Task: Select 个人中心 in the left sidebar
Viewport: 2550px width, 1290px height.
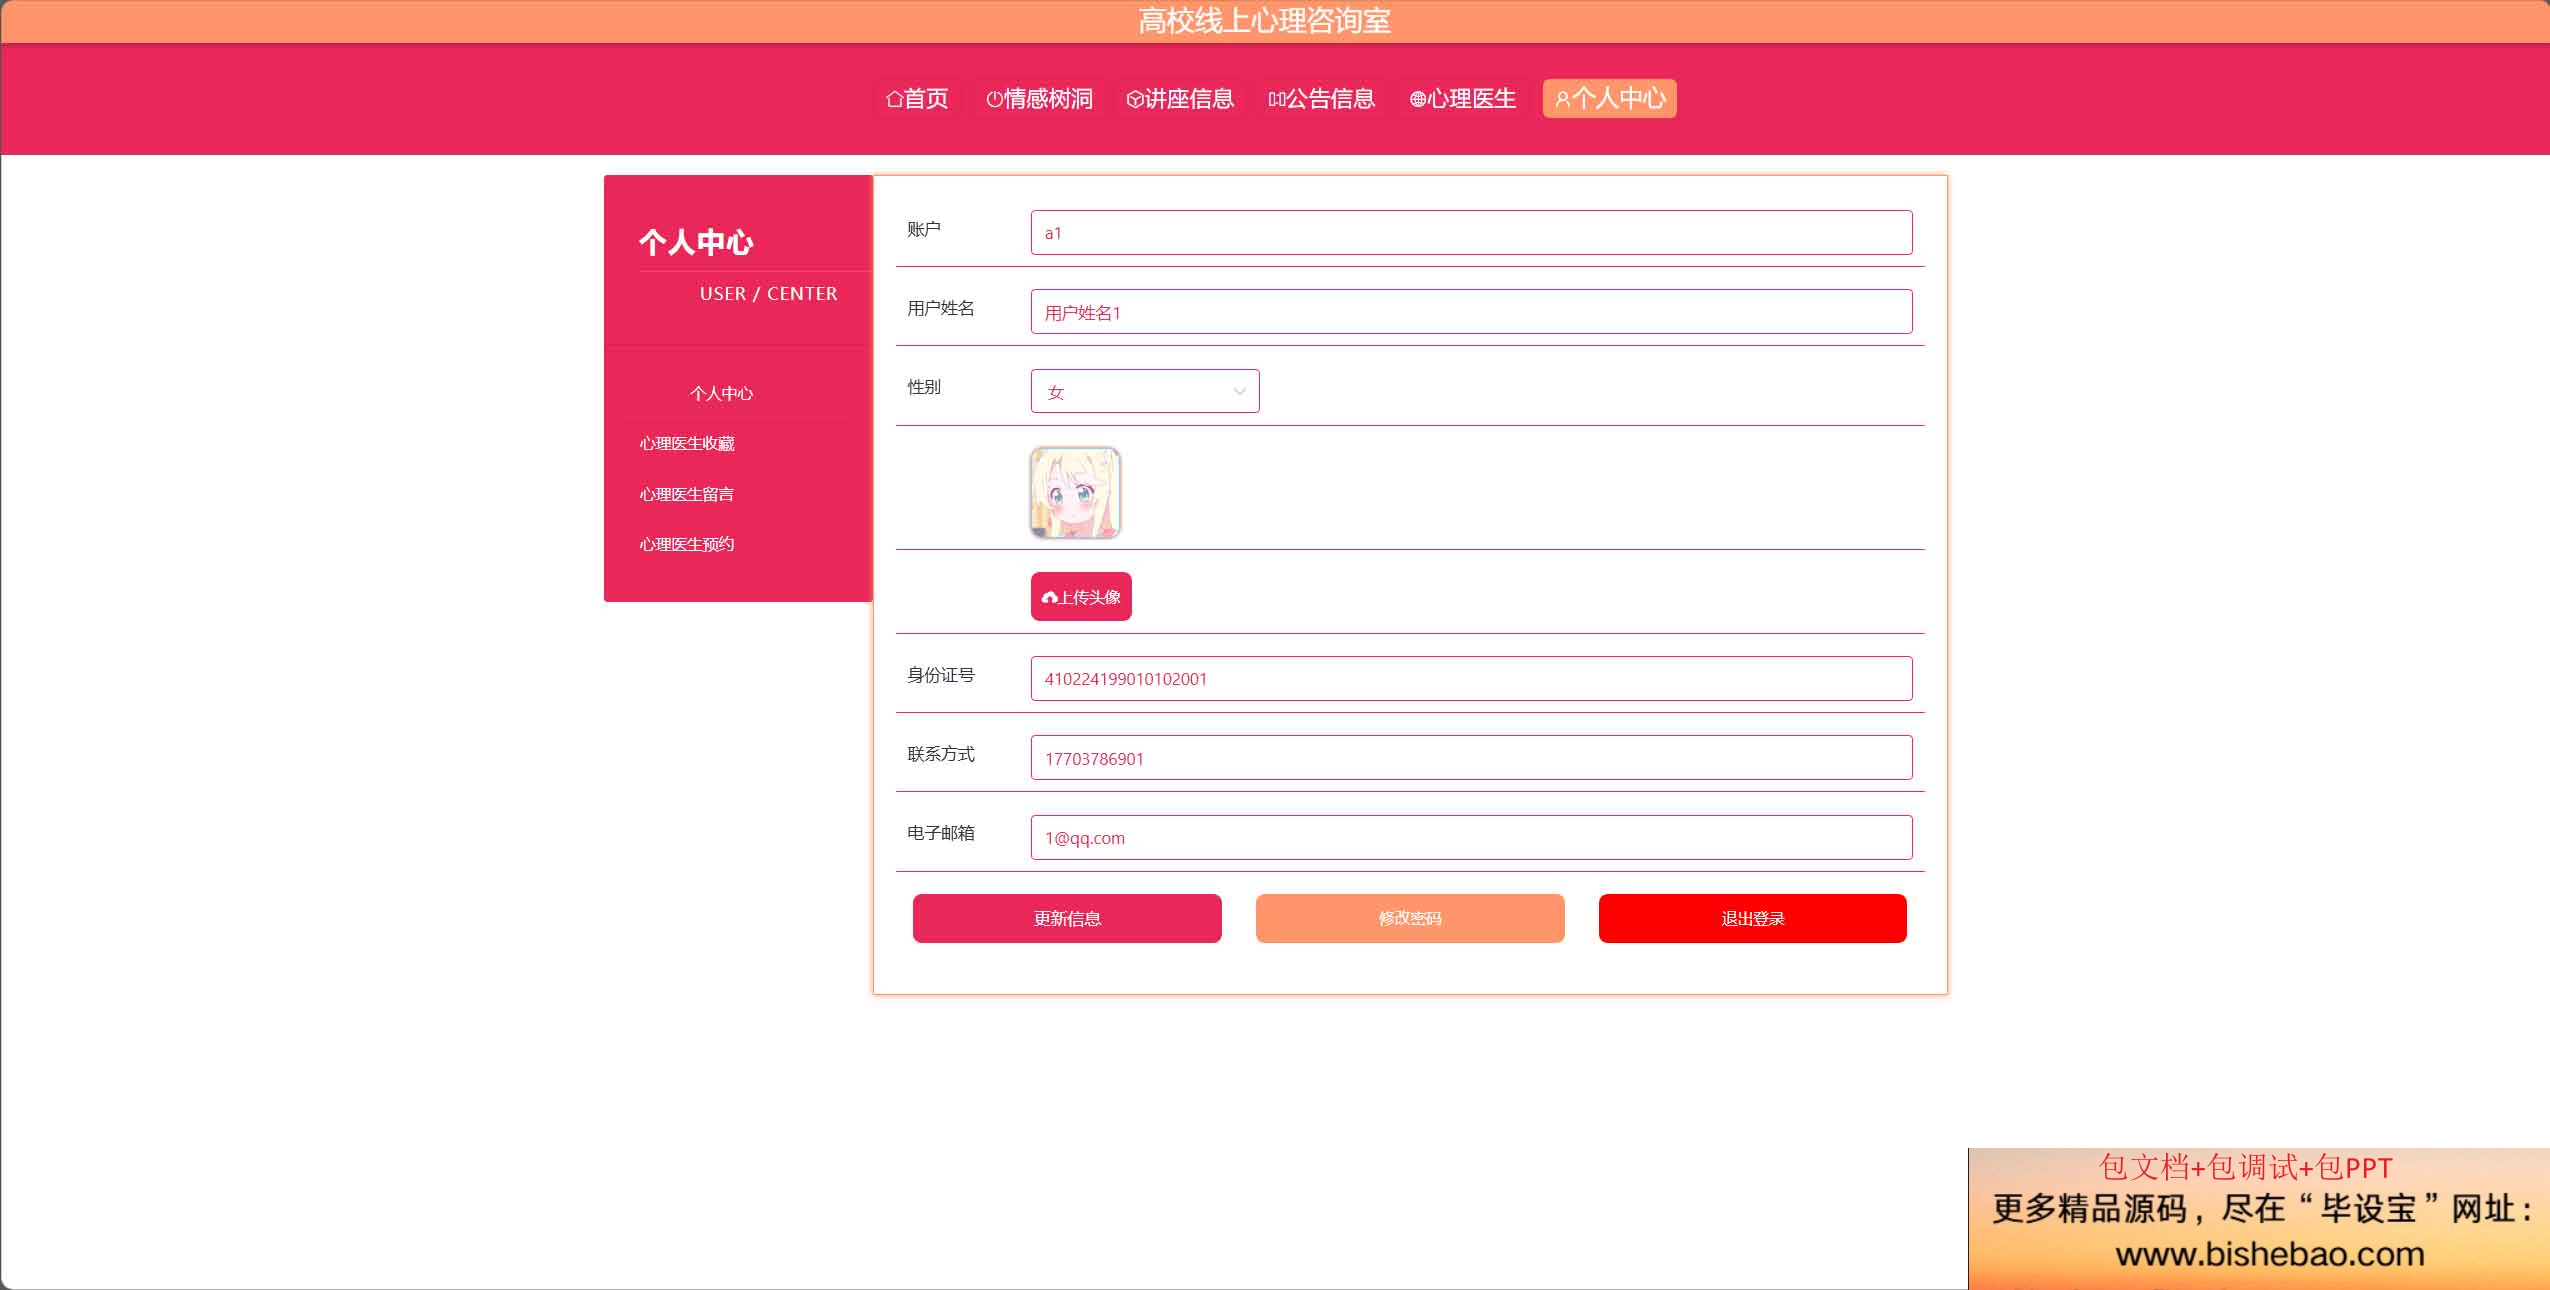Action: [721, 394]
